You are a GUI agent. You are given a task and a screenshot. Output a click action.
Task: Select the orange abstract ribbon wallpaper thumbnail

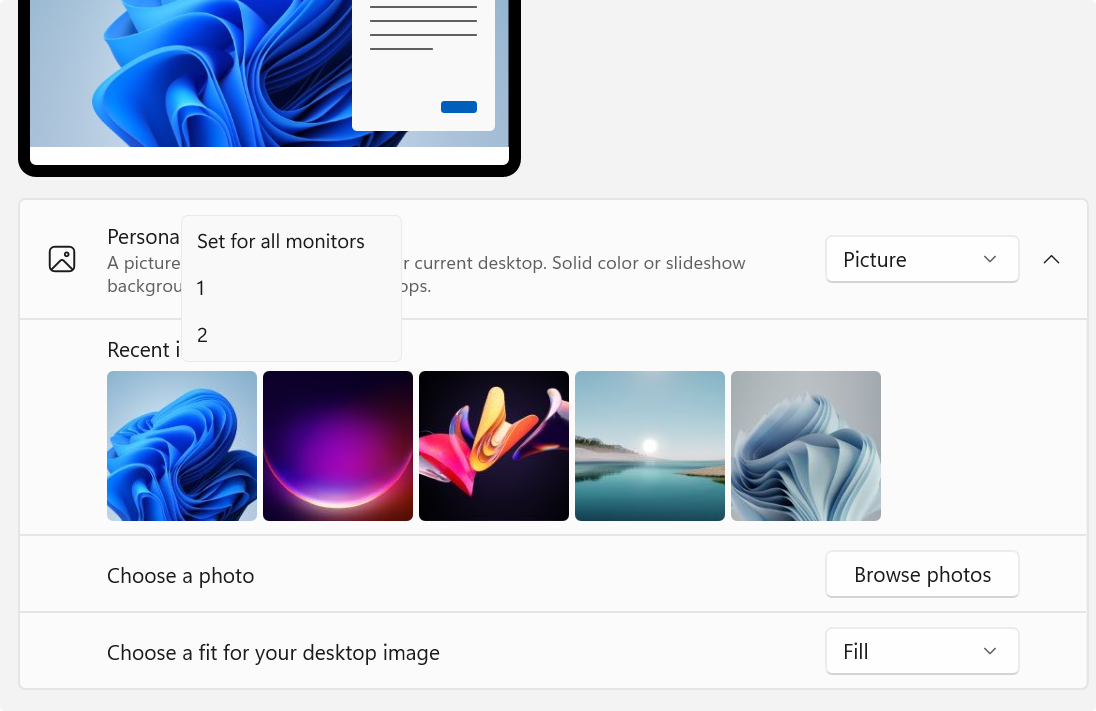[x=493, y=446]
